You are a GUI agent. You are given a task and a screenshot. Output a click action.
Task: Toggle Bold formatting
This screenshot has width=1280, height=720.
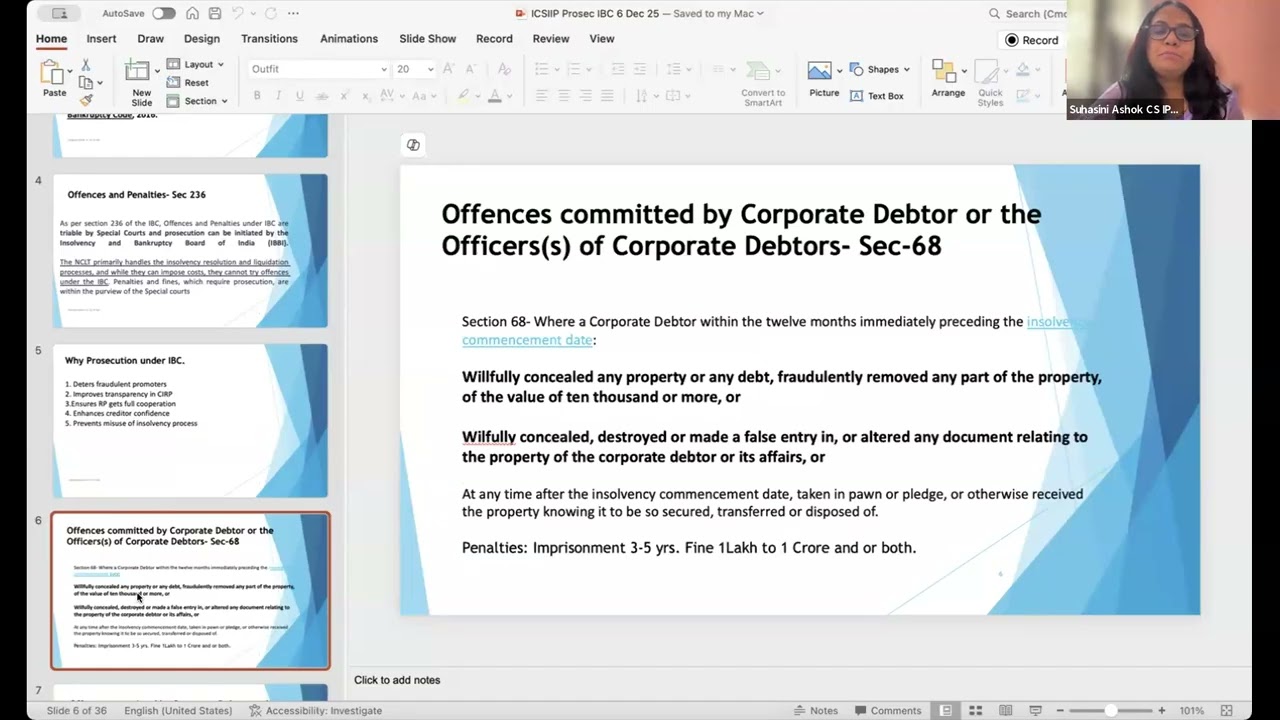pyautogui.click(x=257, y=96)
